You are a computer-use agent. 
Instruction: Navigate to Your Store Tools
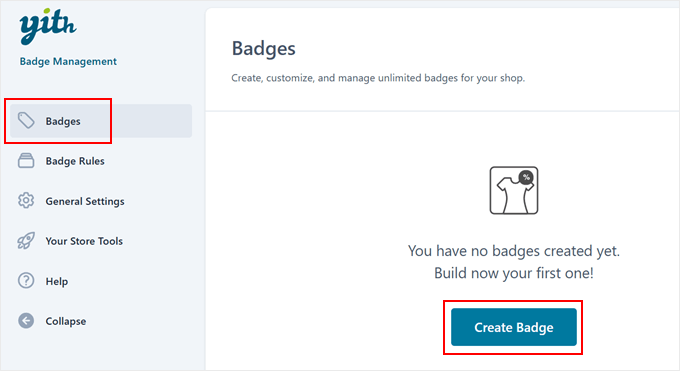pyautogui.click(x=84, y=241)
